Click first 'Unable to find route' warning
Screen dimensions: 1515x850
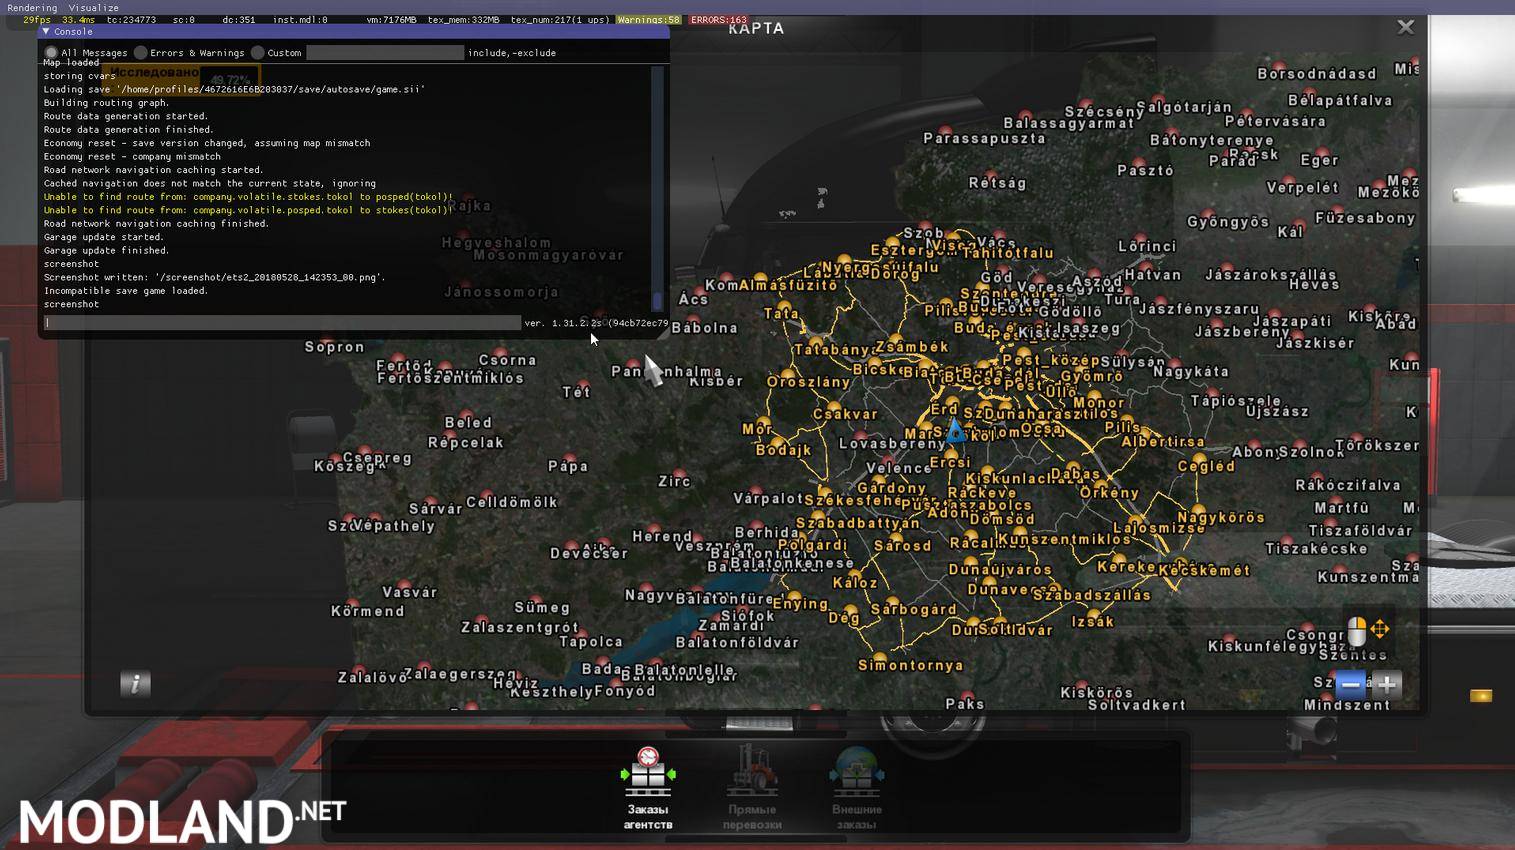pos(248,197)
